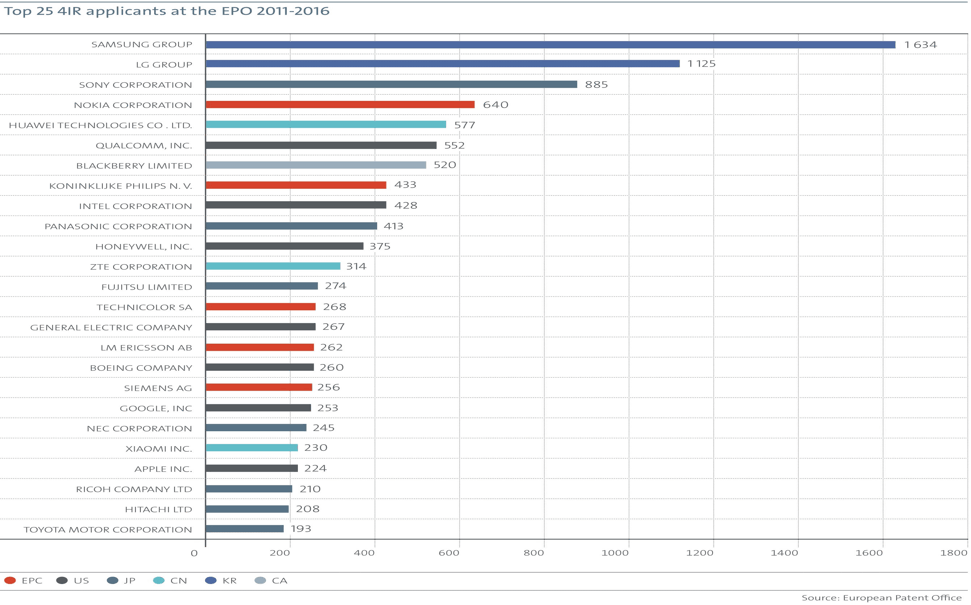Click the 1000 tick on the horizontal axis

coord(614,553)
